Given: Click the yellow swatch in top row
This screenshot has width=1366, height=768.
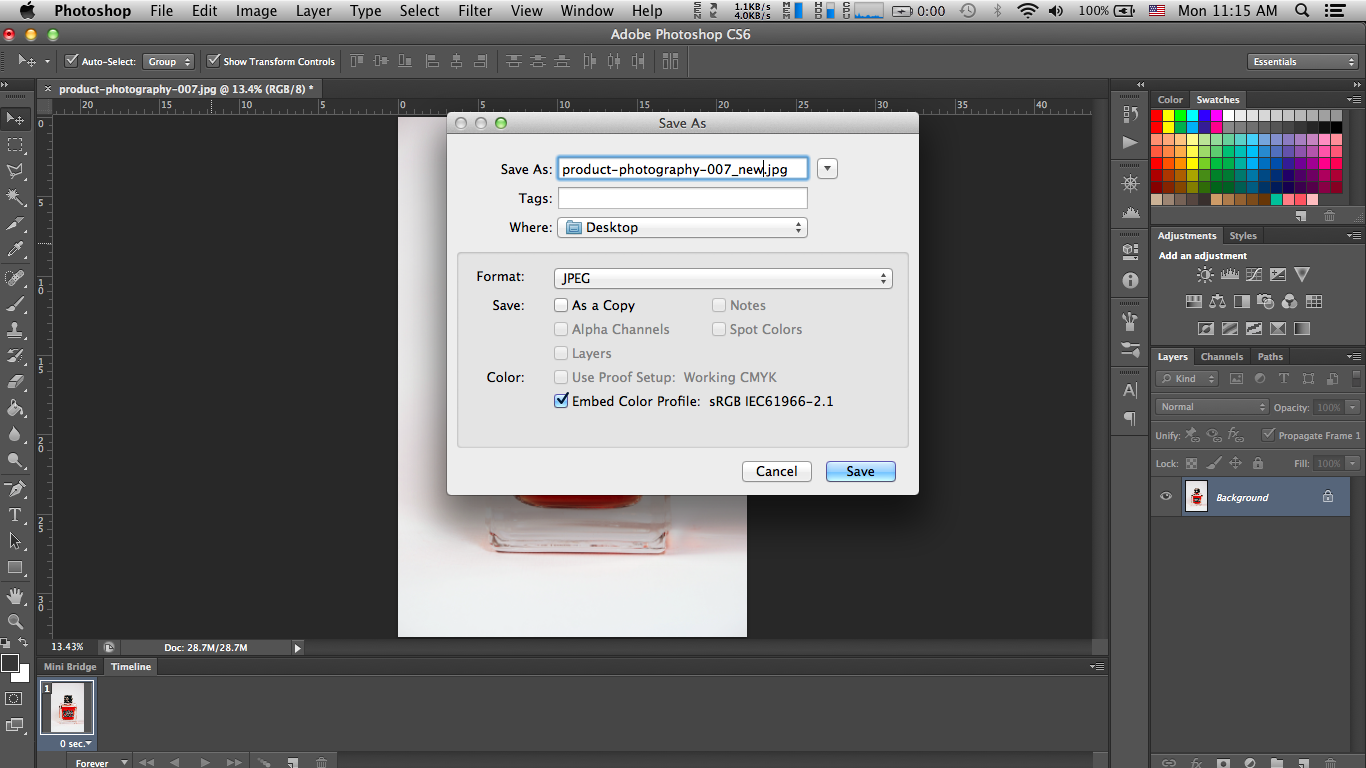Looking at the screenshot, I should [1168, 116].
